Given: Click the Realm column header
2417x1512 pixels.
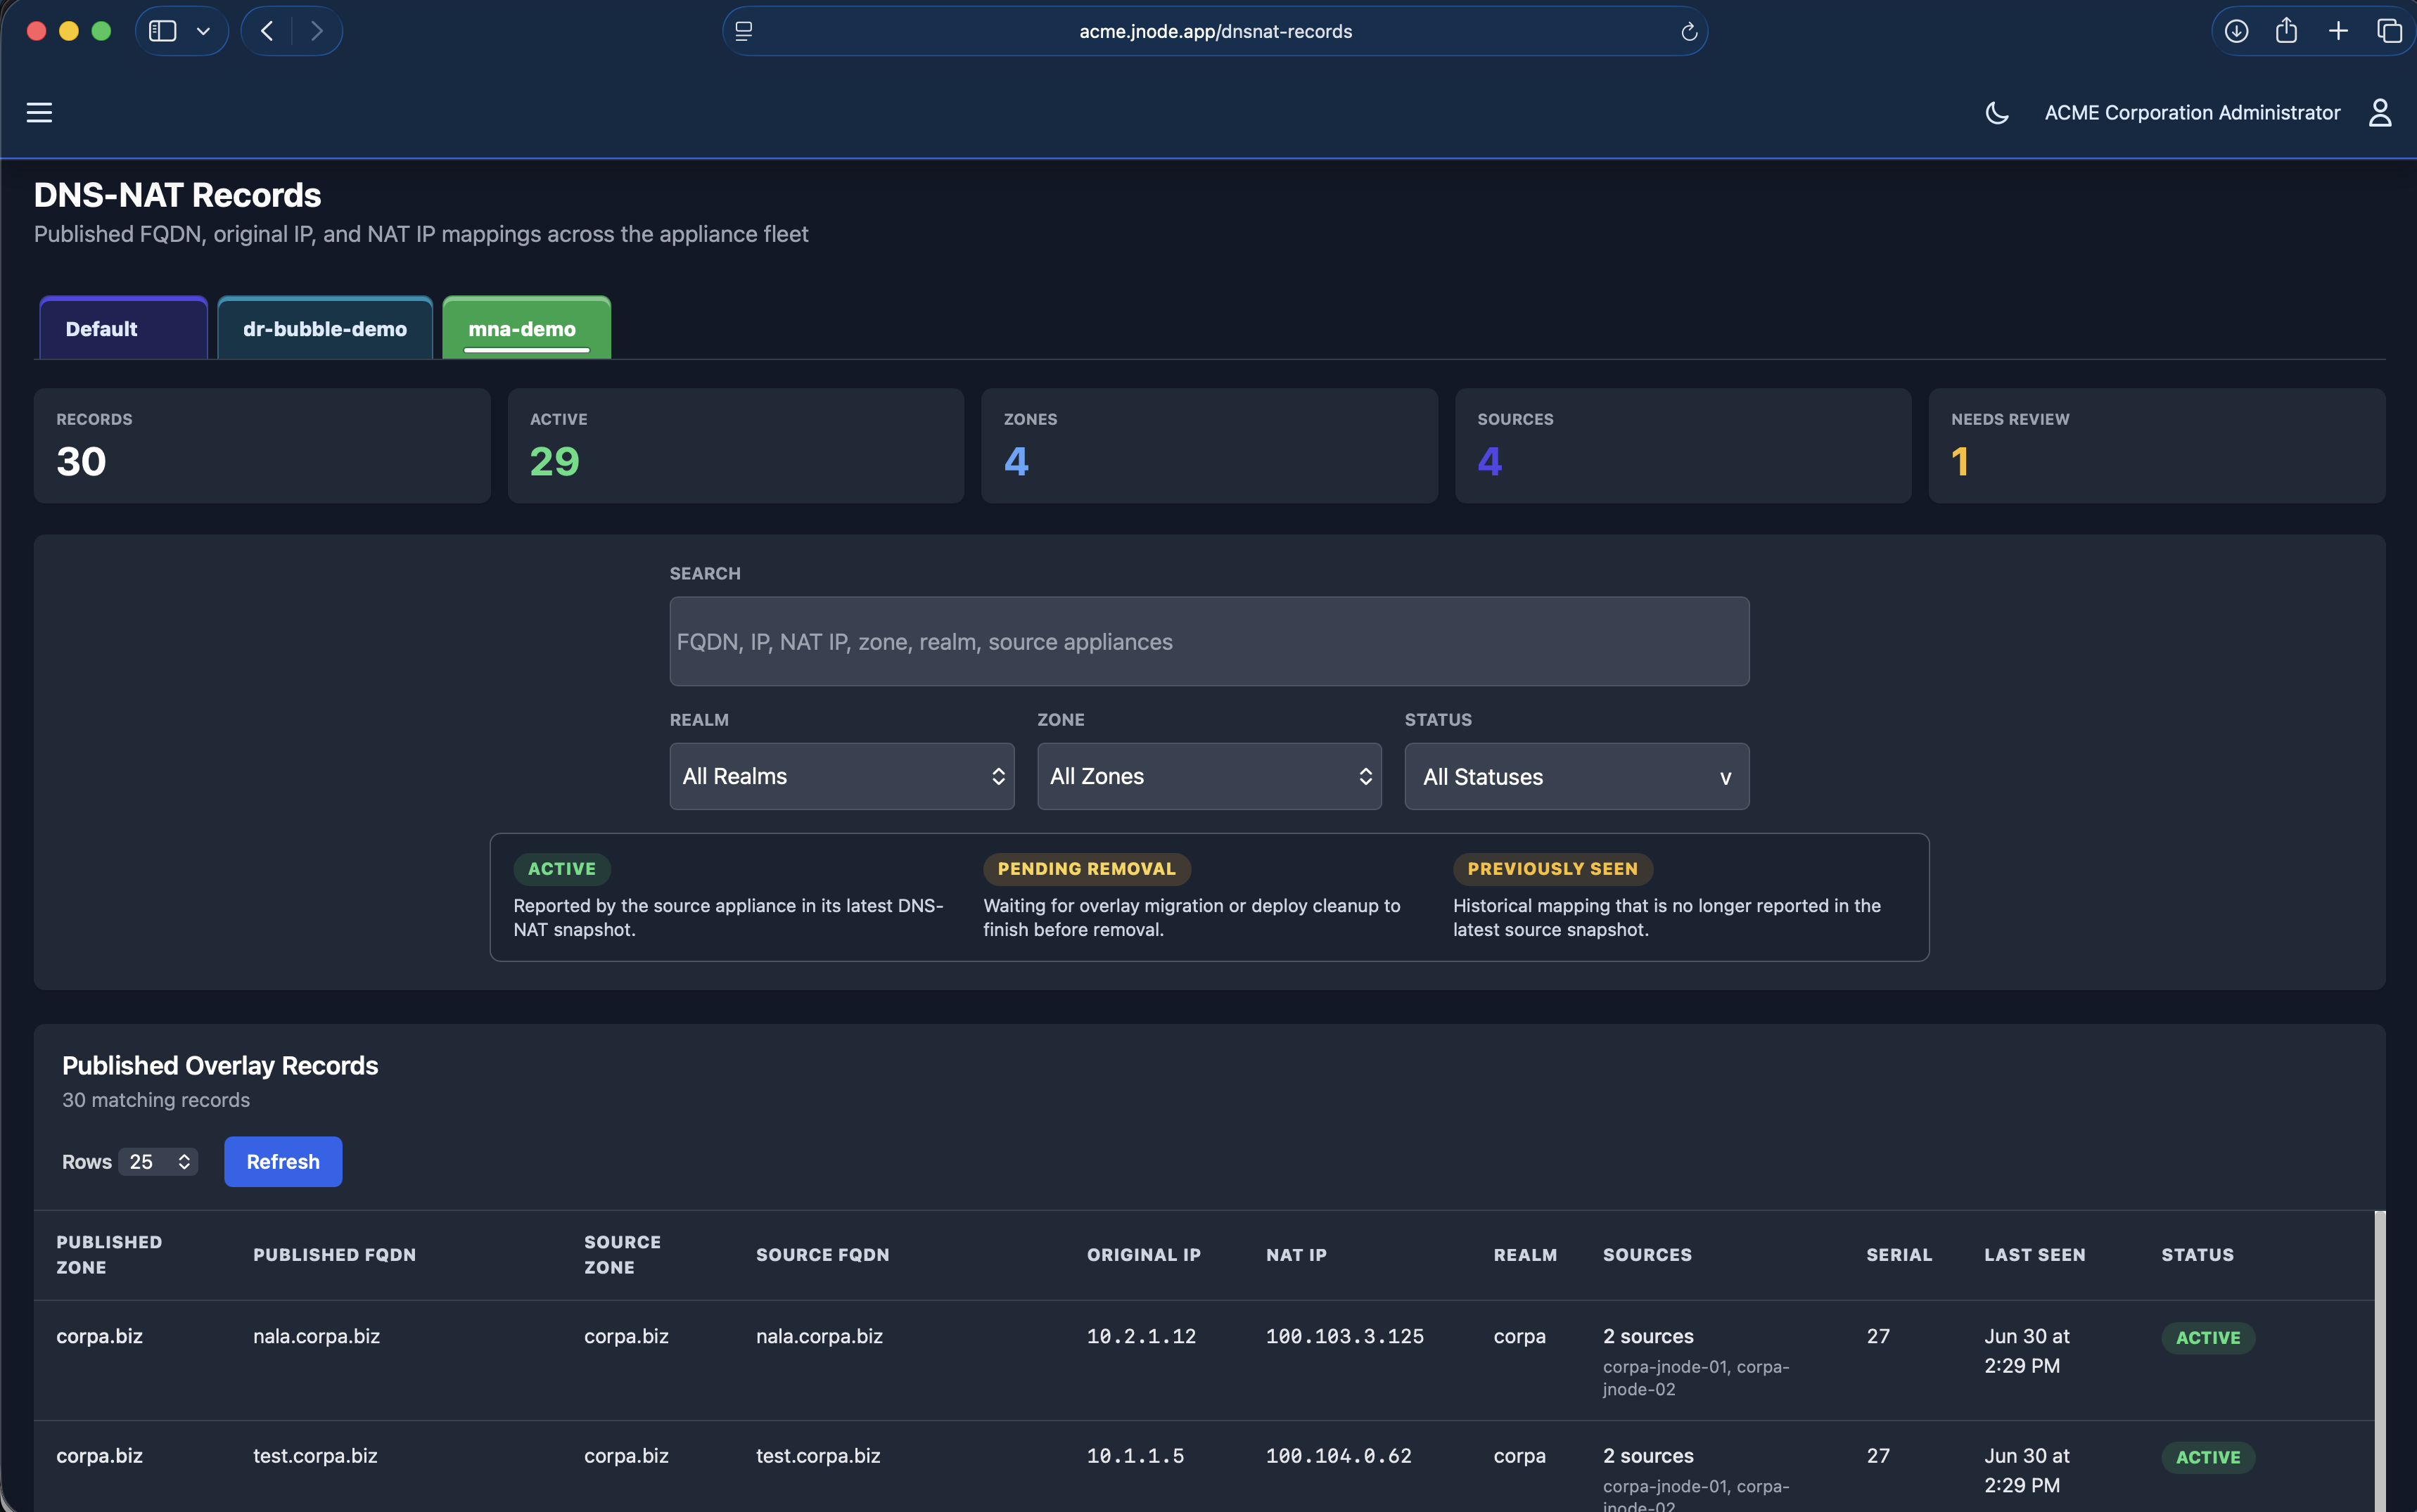Looking at the screenshot, I should [1525, 1254].
